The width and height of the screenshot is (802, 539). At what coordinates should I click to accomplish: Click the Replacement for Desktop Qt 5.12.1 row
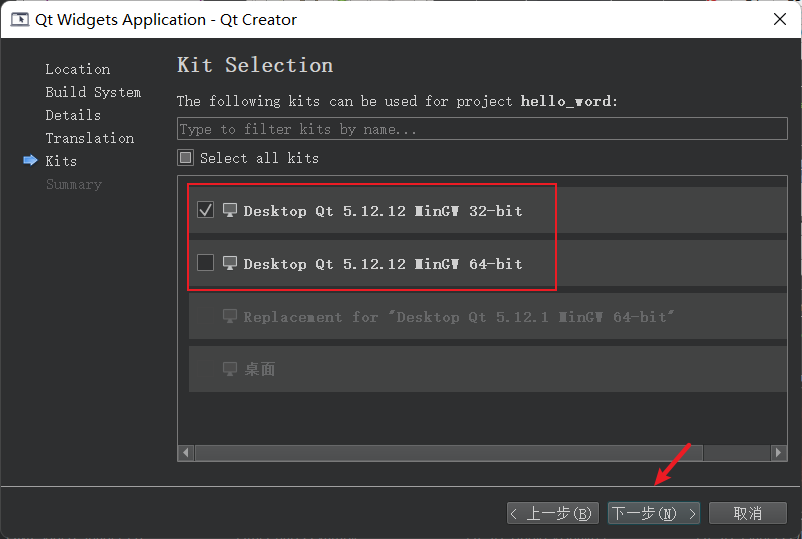(x=488, y=316)
